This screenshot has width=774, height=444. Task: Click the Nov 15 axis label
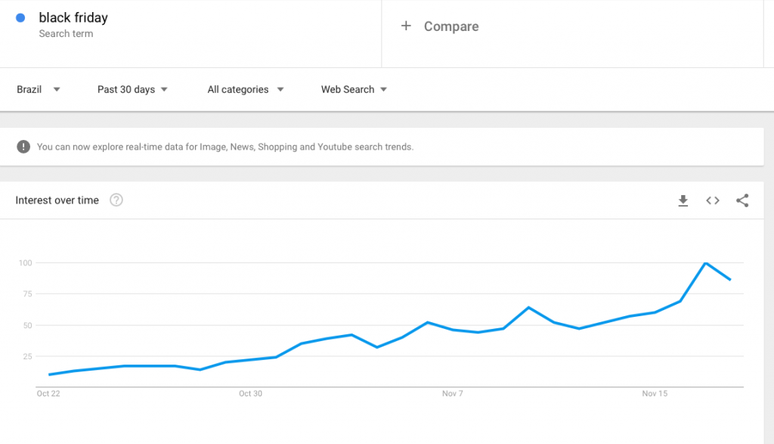pos(654,394)
